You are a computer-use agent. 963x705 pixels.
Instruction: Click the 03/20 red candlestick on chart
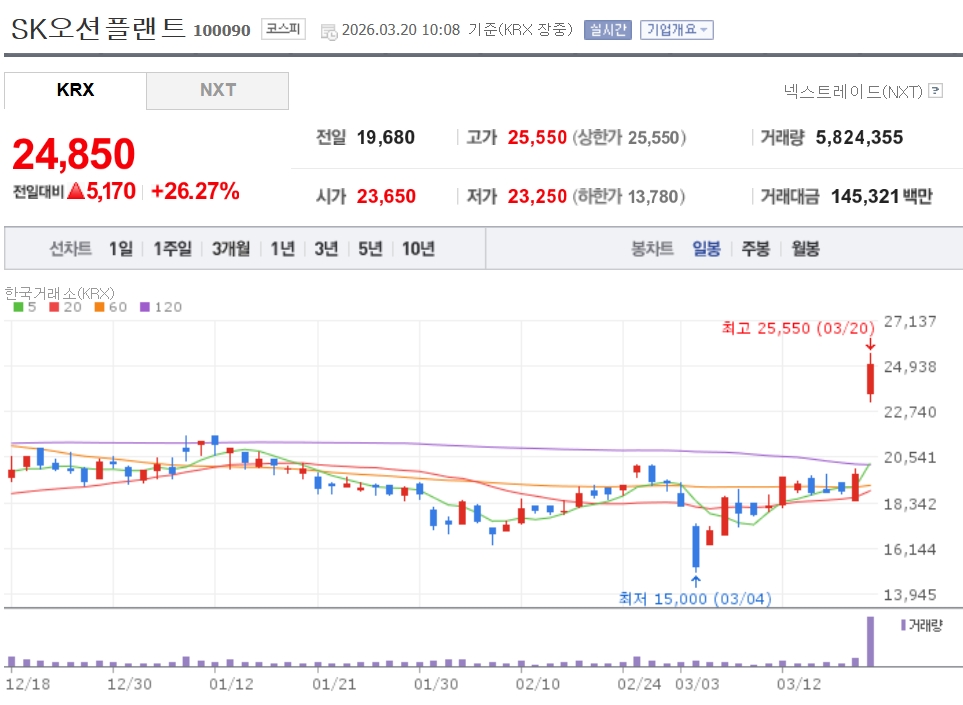click(870, 379)
